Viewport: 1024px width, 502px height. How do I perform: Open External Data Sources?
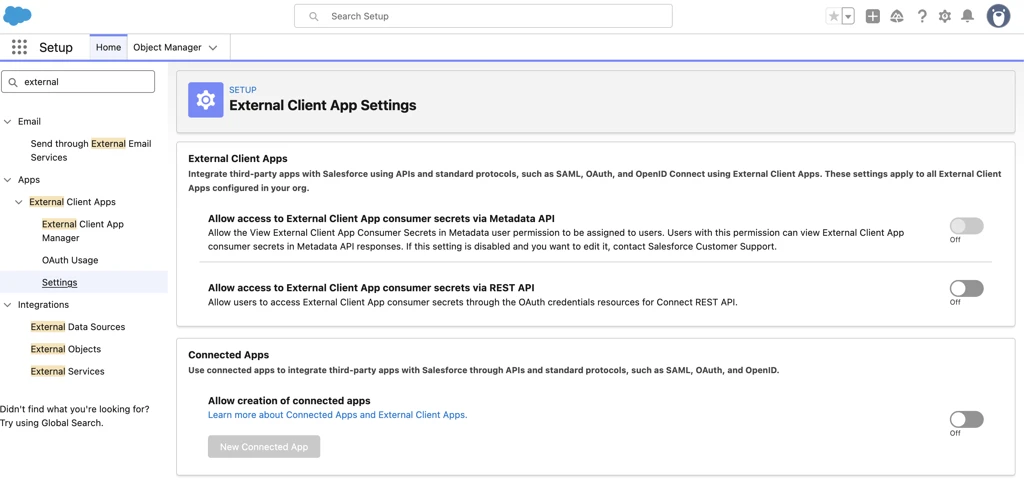(78, 326)
